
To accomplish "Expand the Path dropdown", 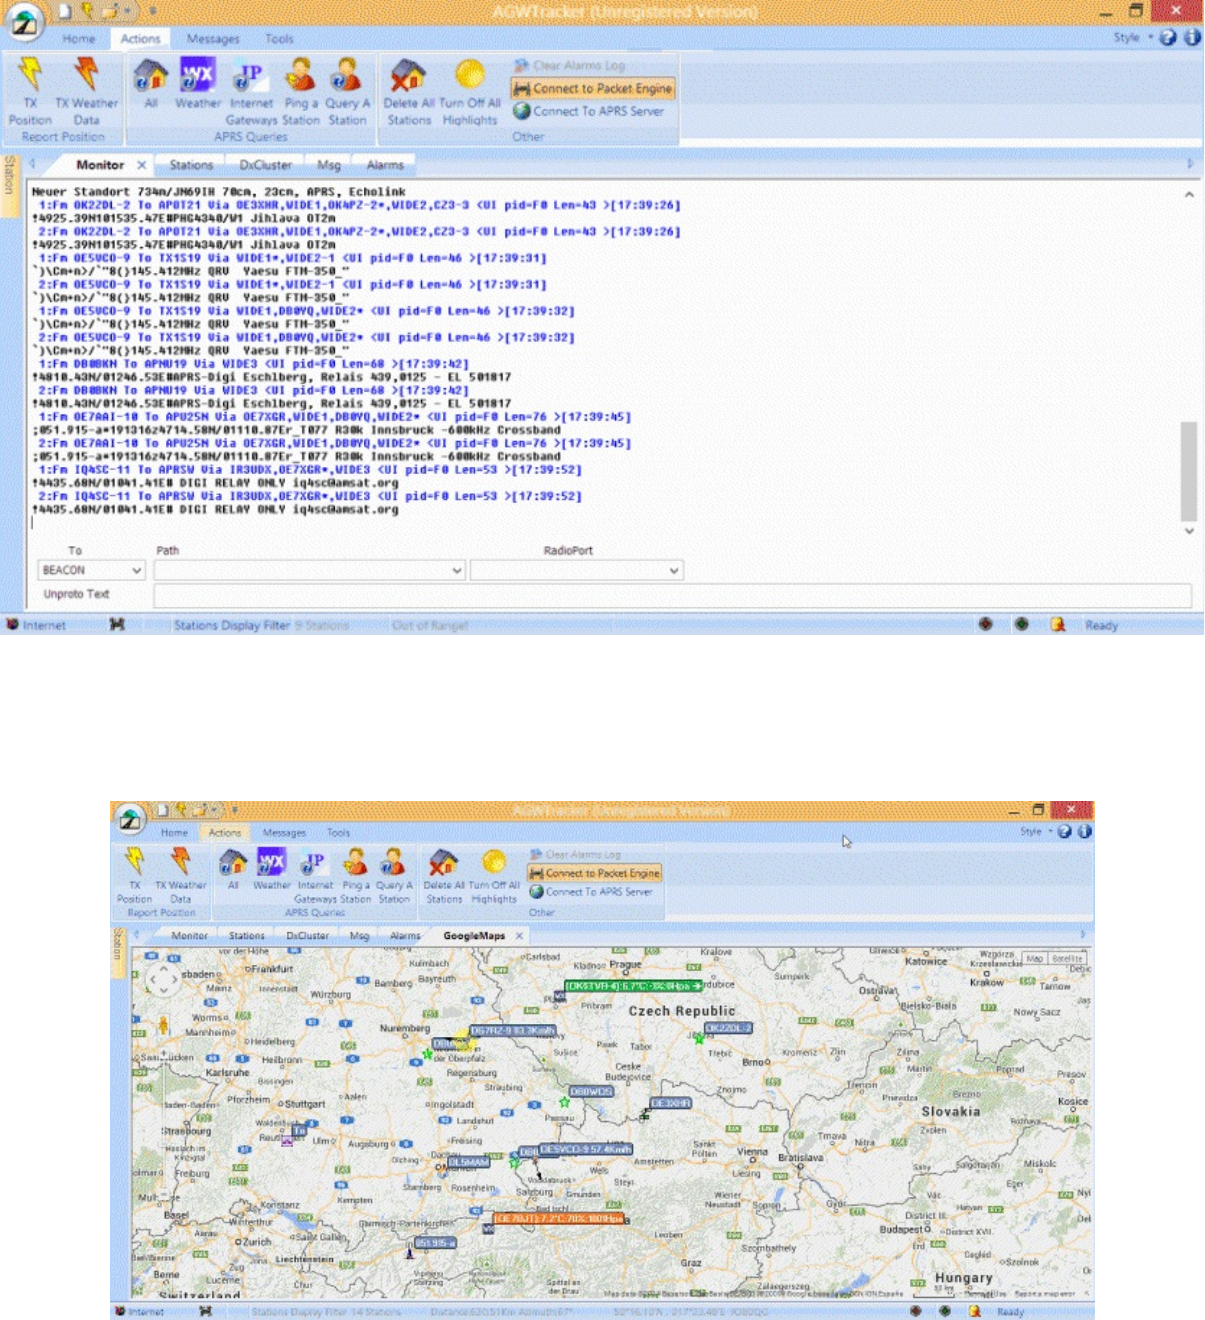I will (x=457, y=570).
